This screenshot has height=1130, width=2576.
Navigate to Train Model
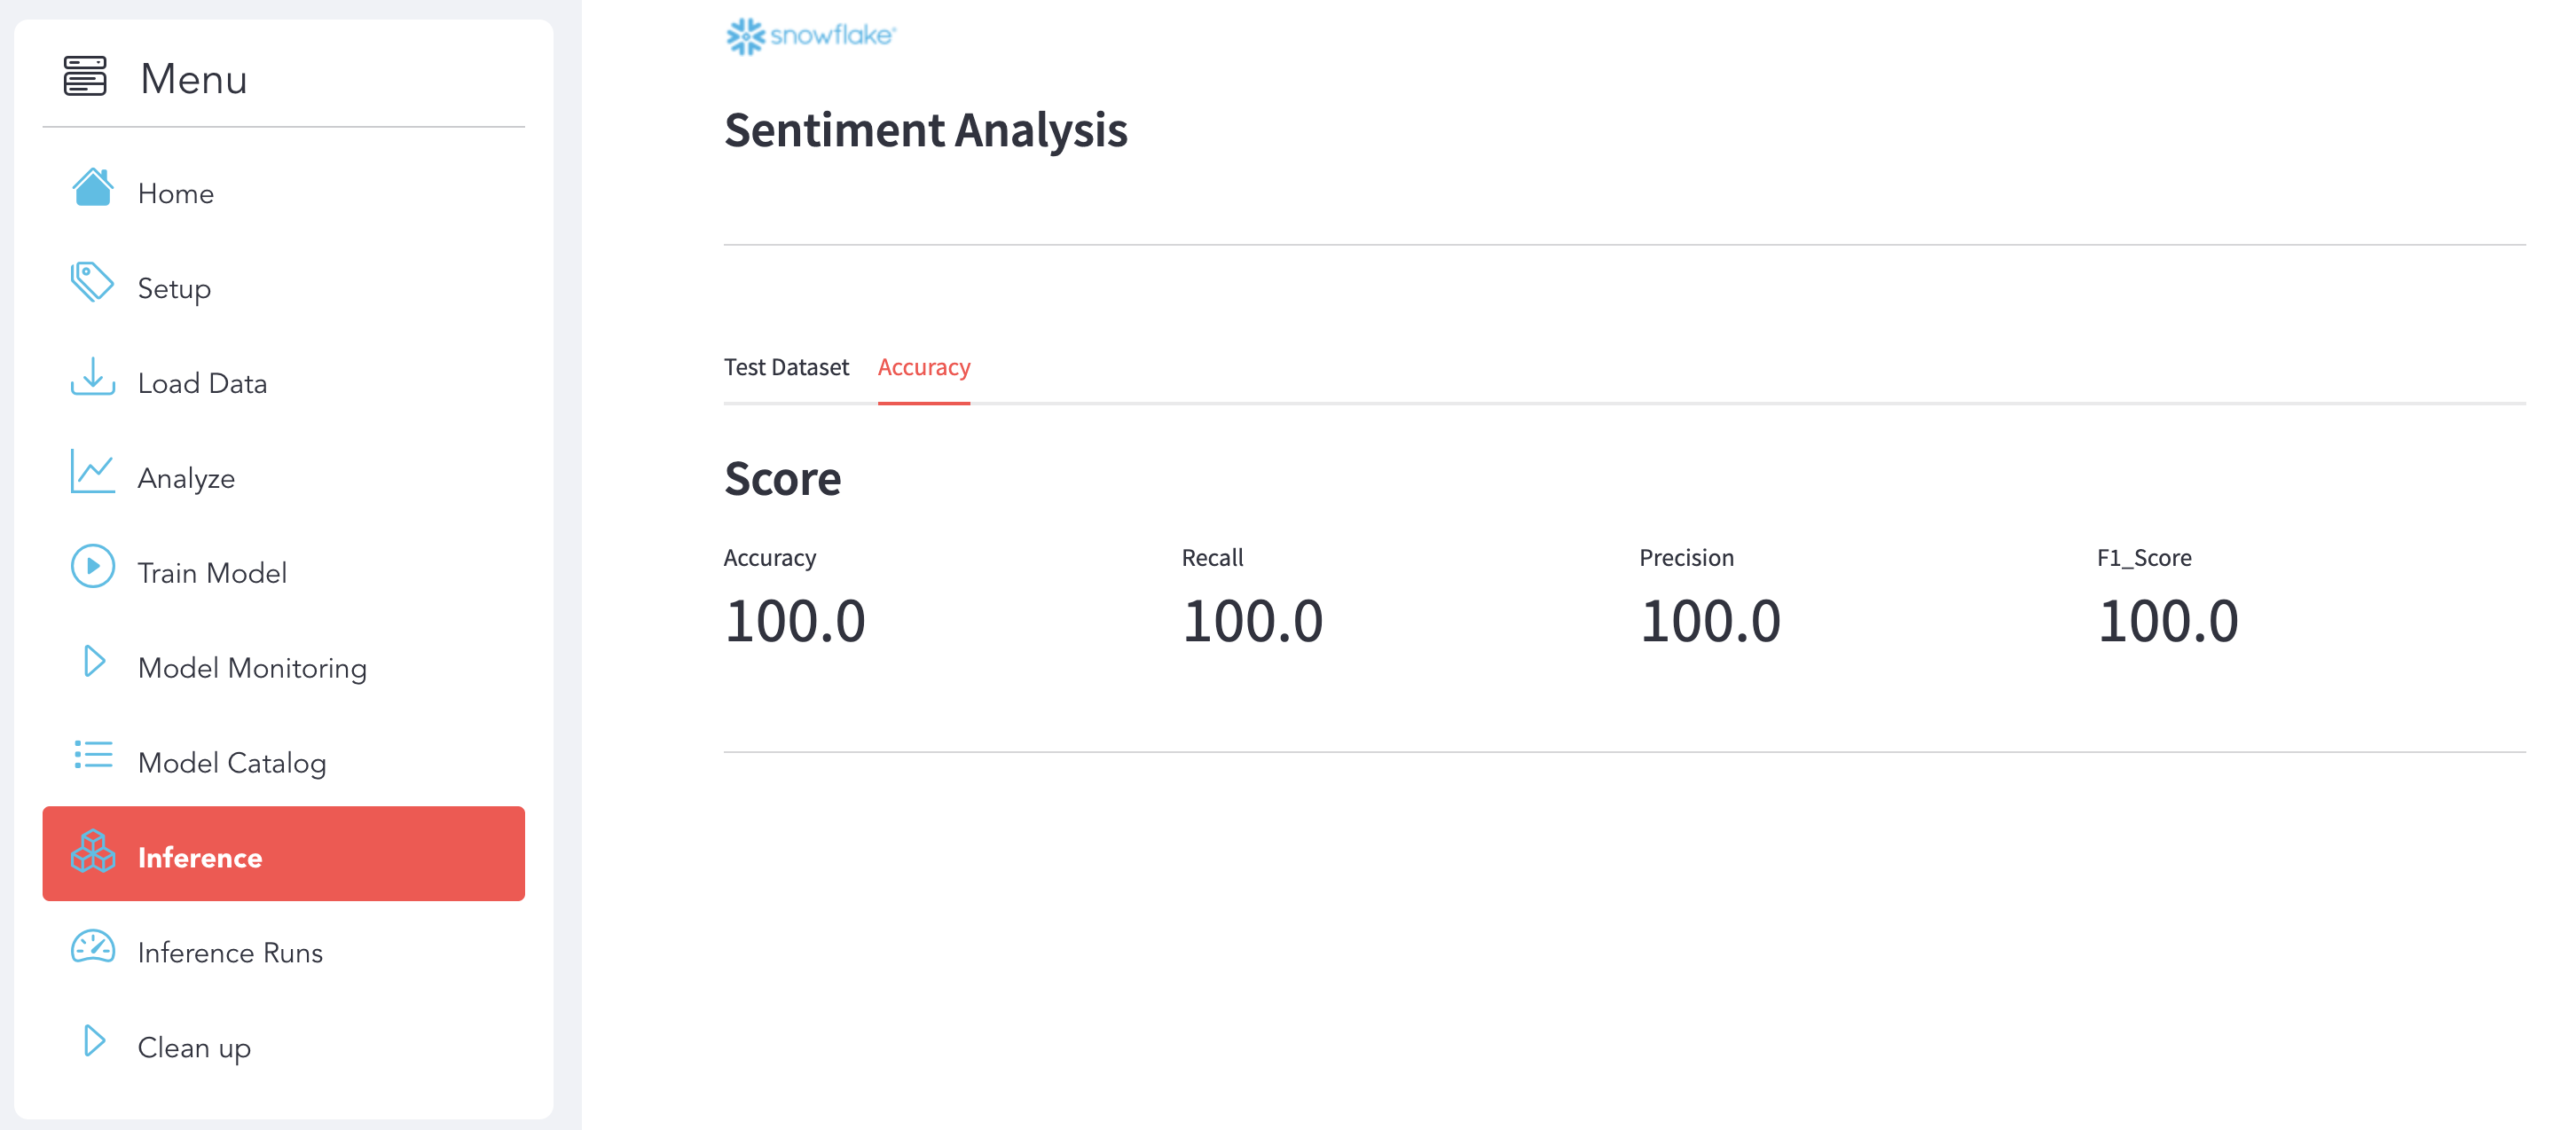click(x=212, y=573)
